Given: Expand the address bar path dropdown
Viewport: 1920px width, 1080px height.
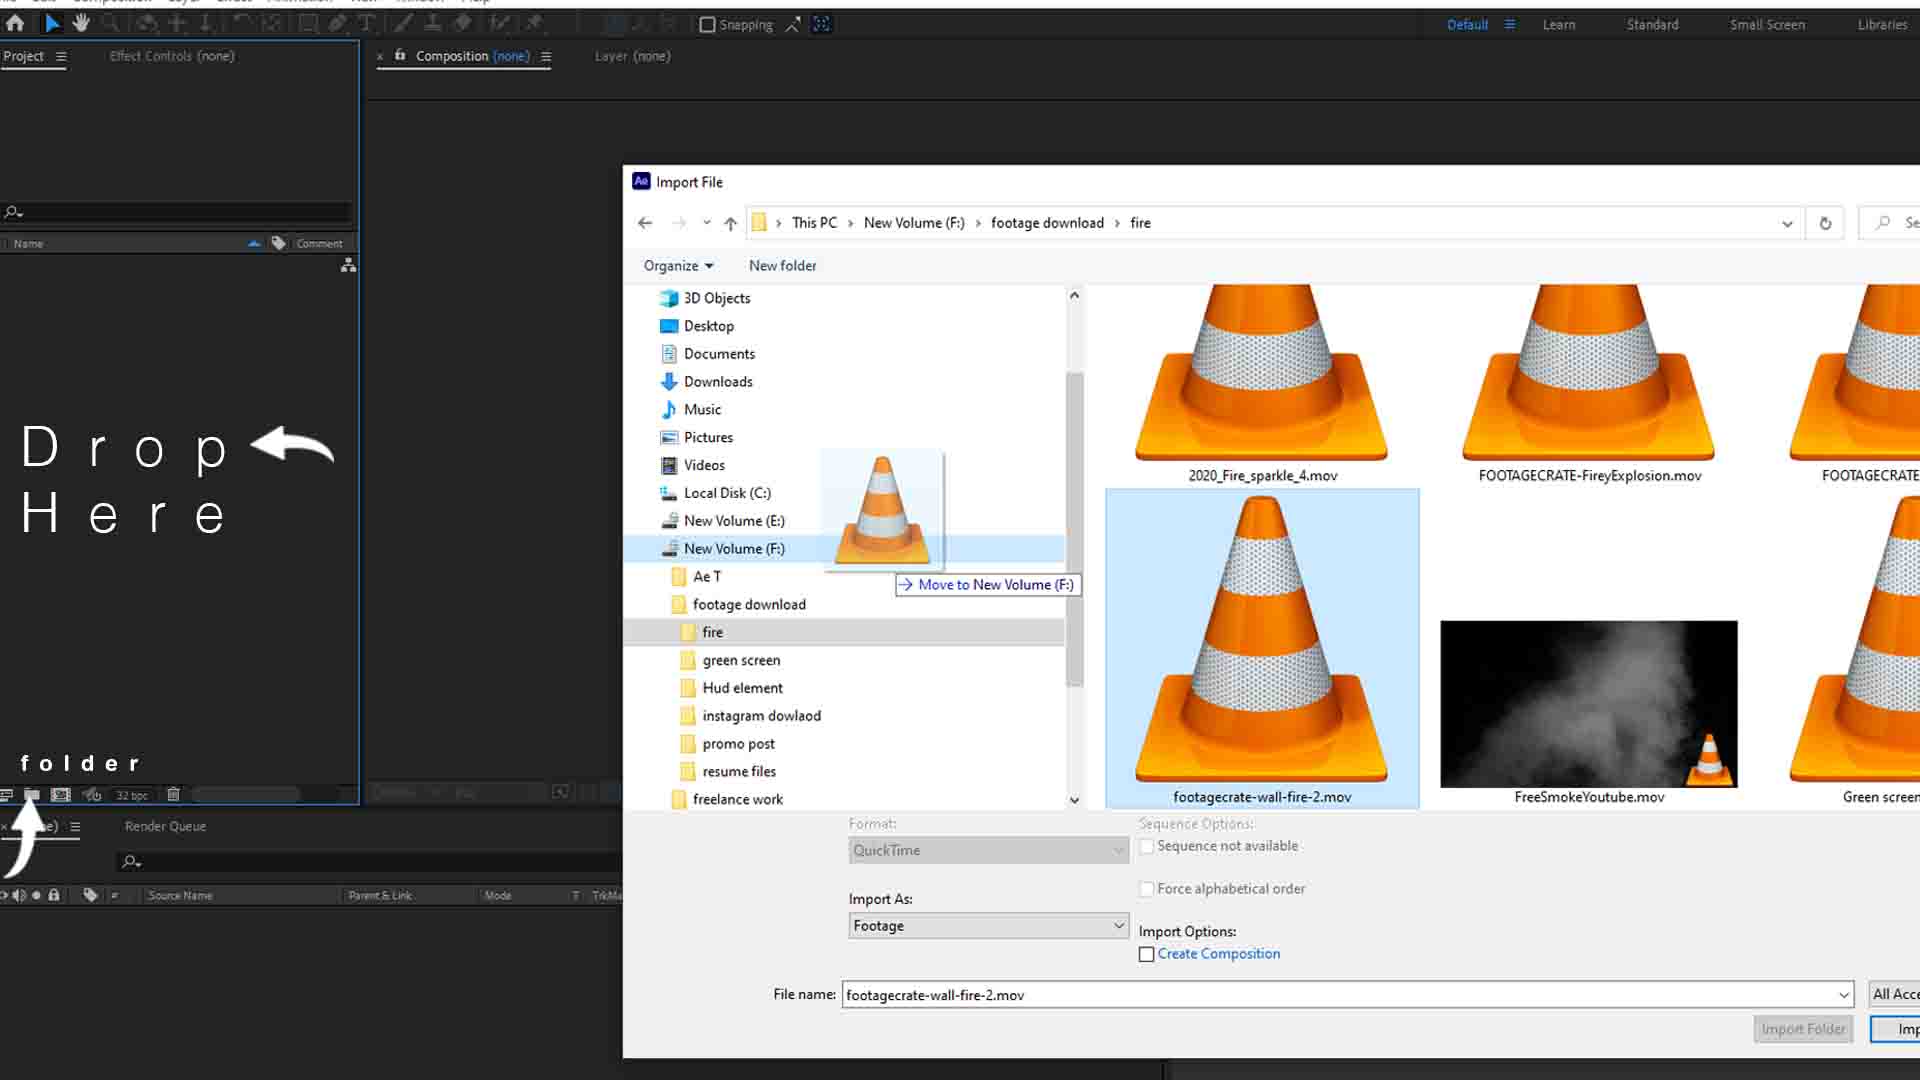Looking at the screenshot, I should point(1787,224).
